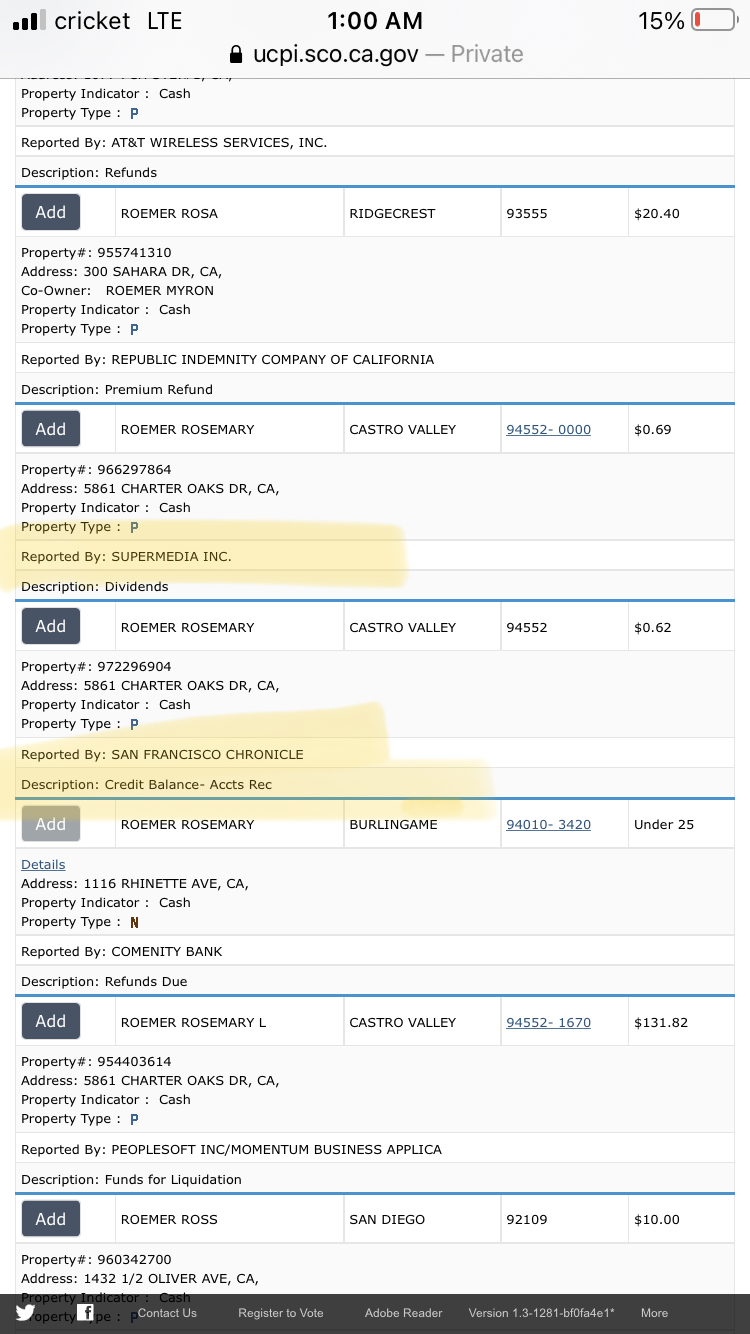This screenshot has height=1334, width=750.
Task: Select Reported By SUPERMEDIA INC.
Action: point(126,556)
